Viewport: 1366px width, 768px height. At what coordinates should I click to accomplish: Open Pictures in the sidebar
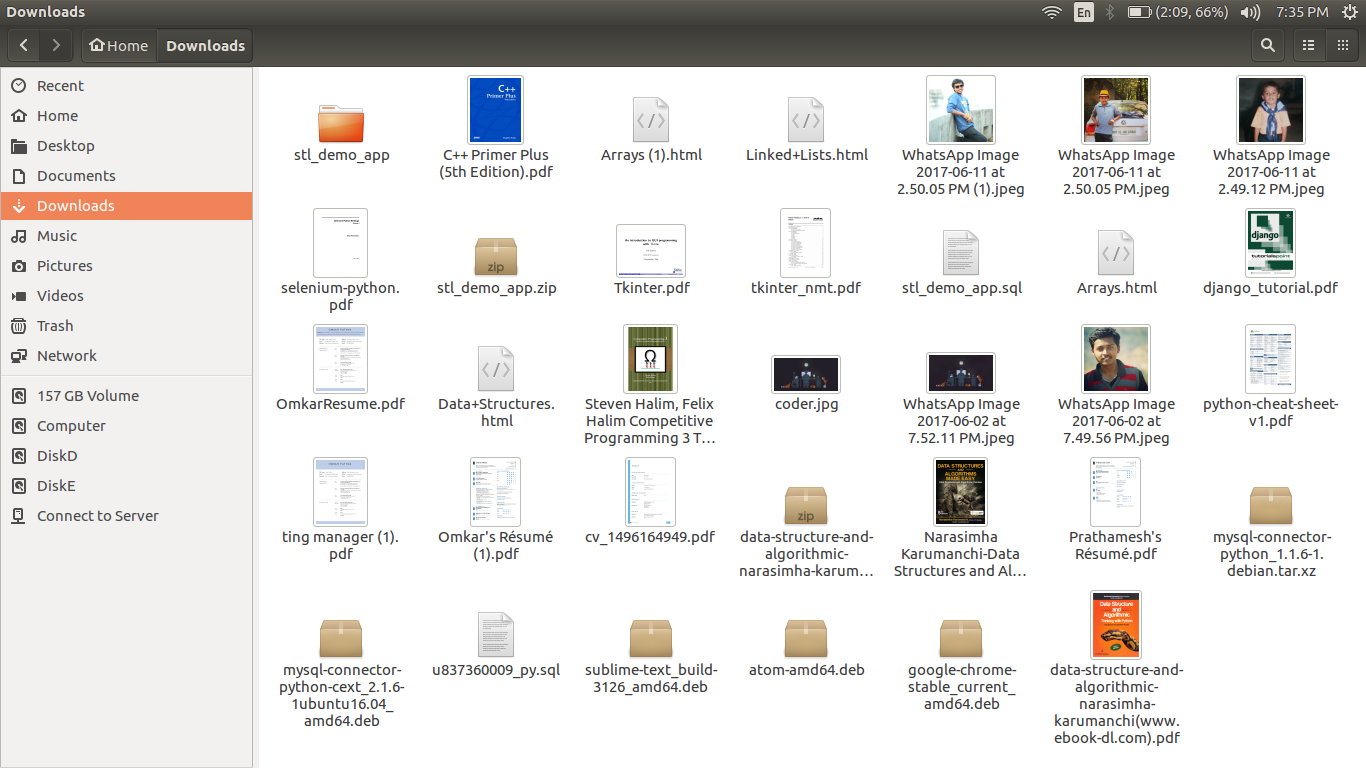[126, 266]
